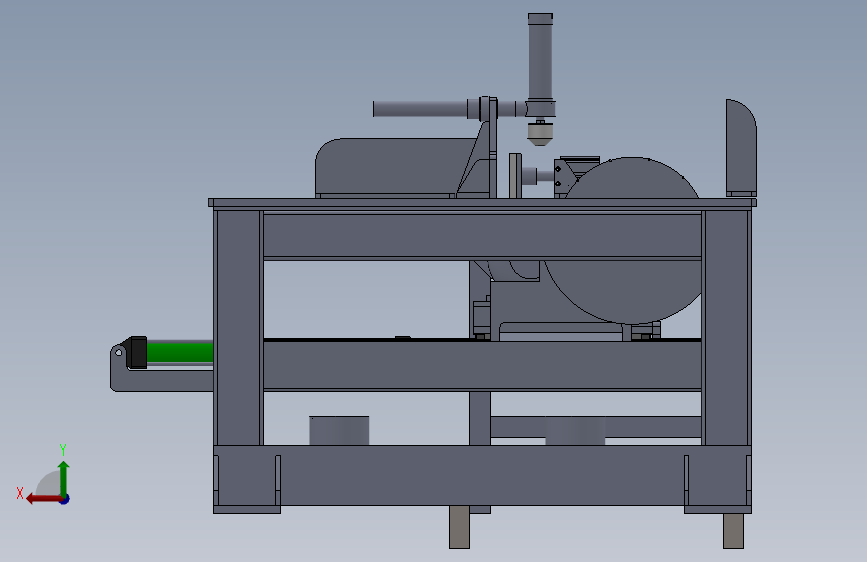867x562 pixels.
Task: Select the rounded guard at right edge
Action: pyautogui.click(x=741, y=147)
